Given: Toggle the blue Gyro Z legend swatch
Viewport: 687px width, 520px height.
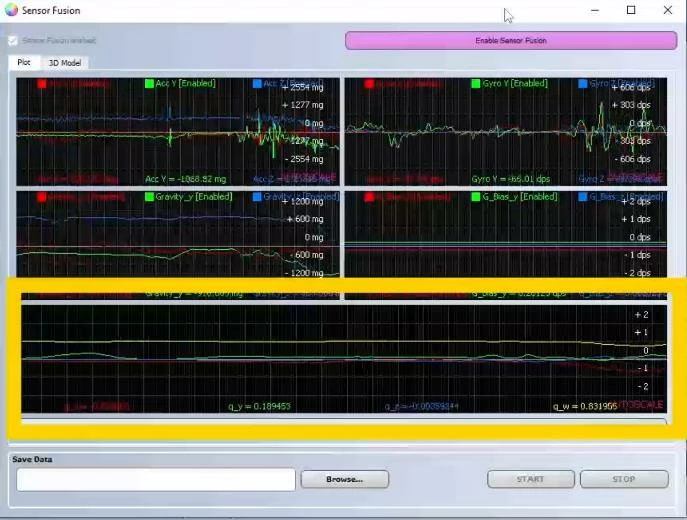Looking at the screenshot, I should click(583, 83).
